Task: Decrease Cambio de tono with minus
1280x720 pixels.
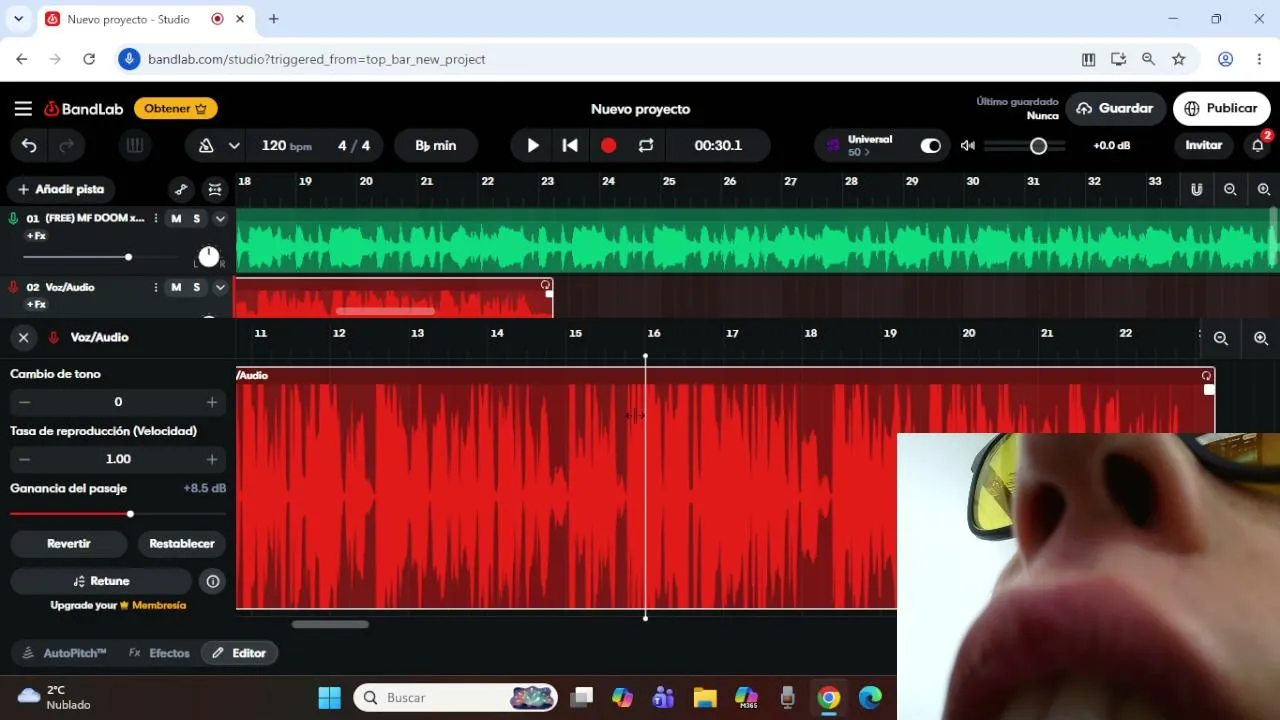Action: (x=25, y=402)
